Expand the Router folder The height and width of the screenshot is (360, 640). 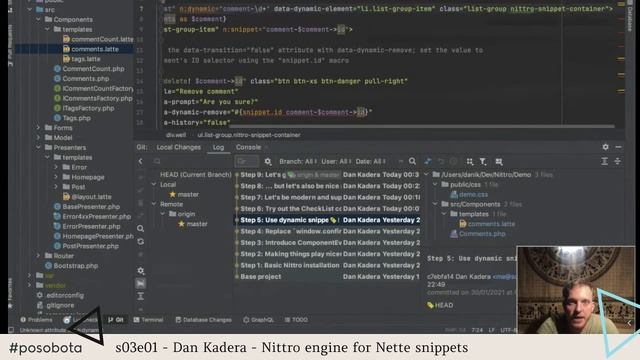[38, 256]
